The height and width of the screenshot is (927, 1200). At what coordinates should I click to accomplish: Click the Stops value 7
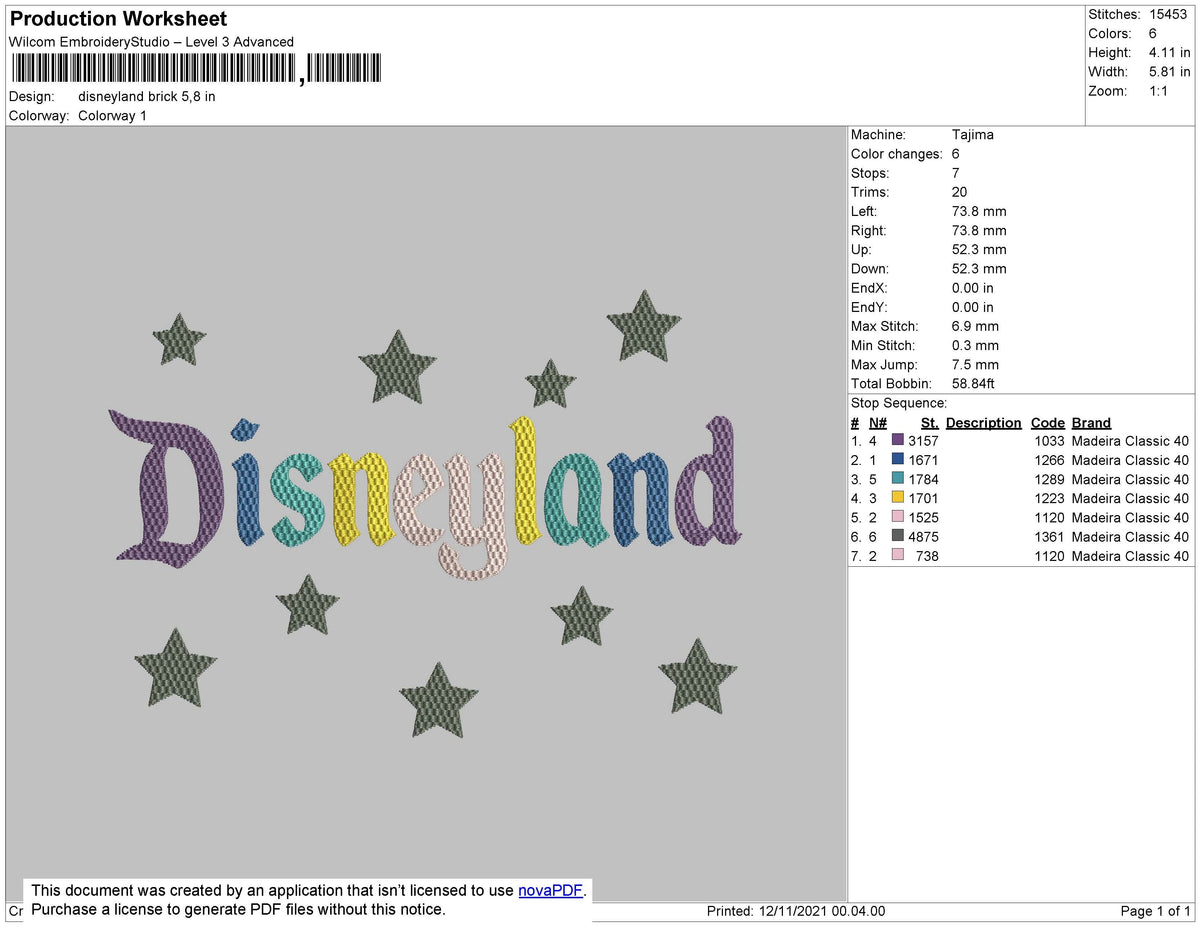coord(956,173)
